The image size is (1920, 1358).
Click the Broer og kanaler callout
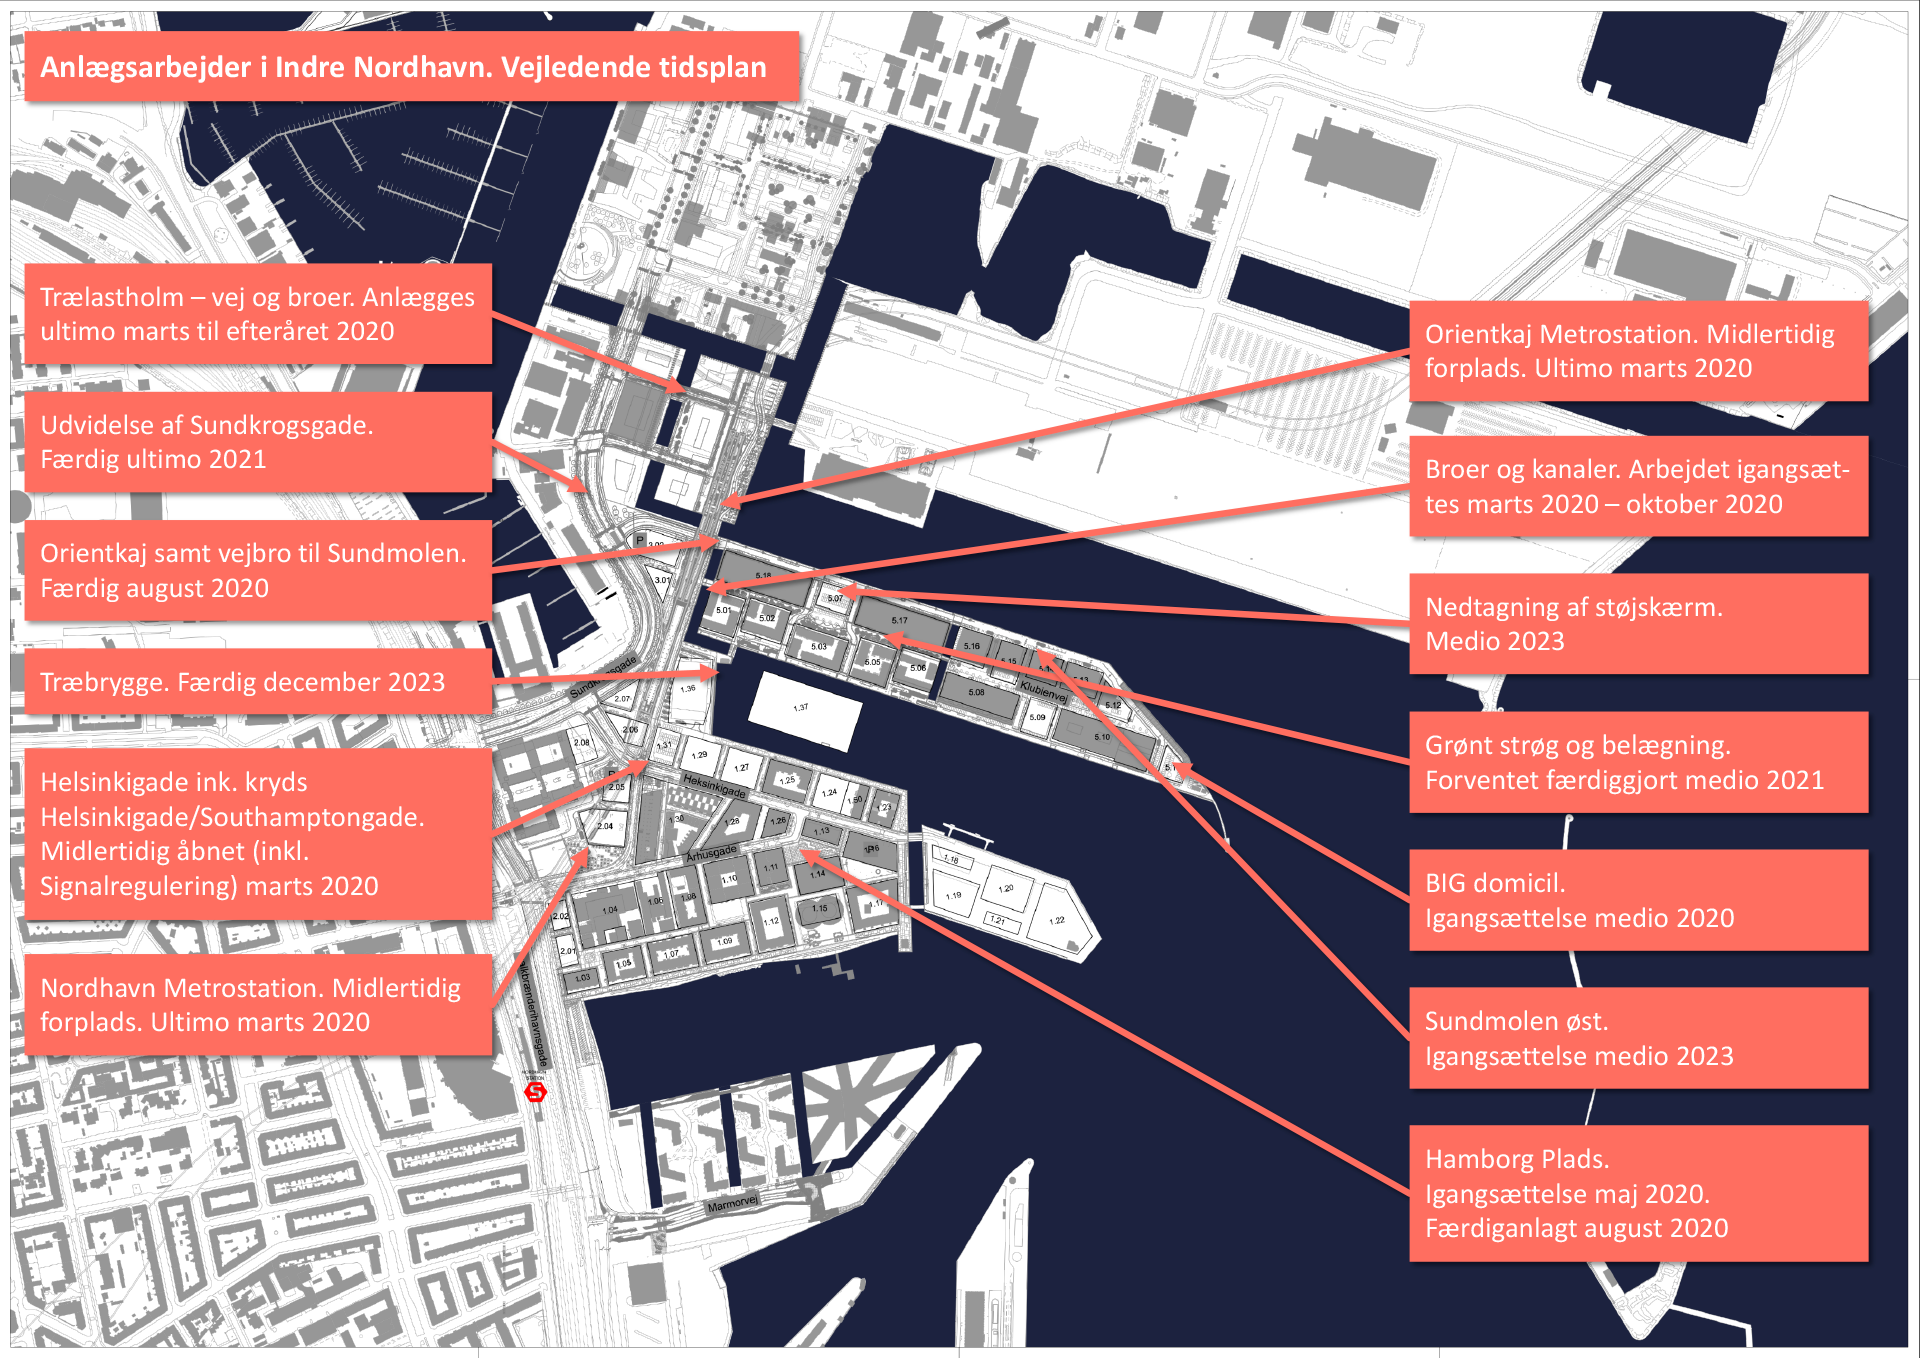(x=1638, y=487)
